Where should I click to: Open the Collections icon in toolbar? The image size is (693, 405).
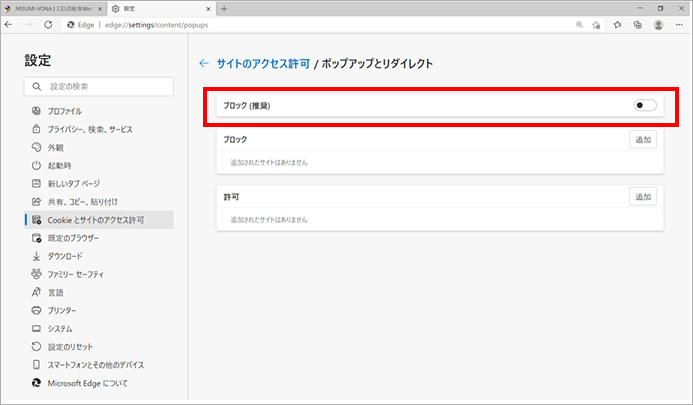637,26
